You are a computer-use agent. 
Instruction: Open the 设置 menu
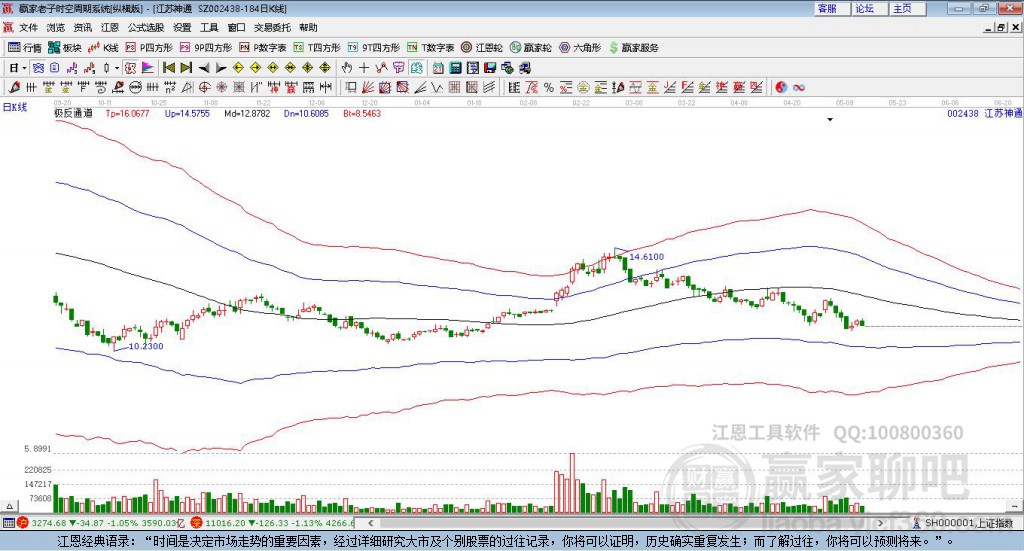click(182, 27)
